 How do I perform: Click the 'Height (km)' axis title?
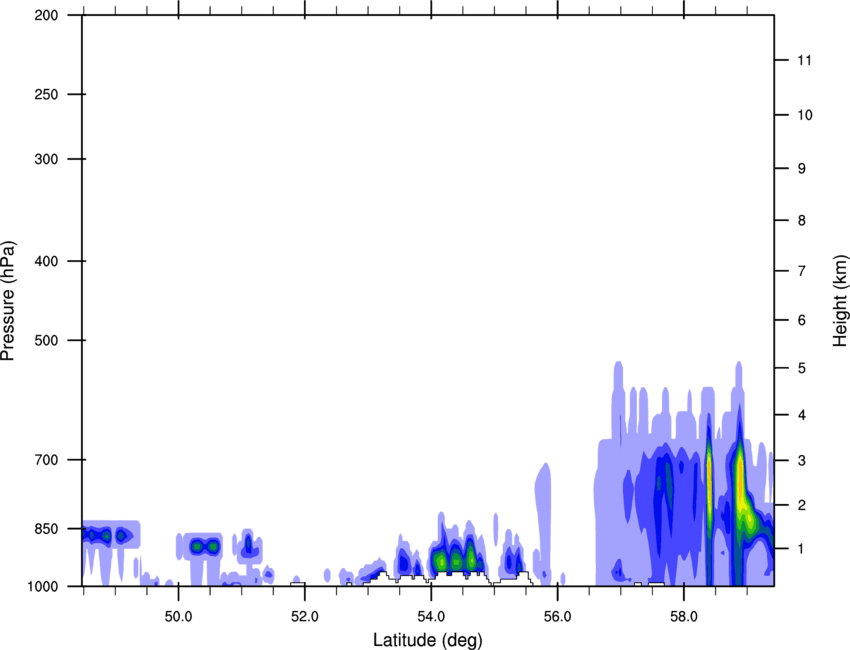(840, 300)
